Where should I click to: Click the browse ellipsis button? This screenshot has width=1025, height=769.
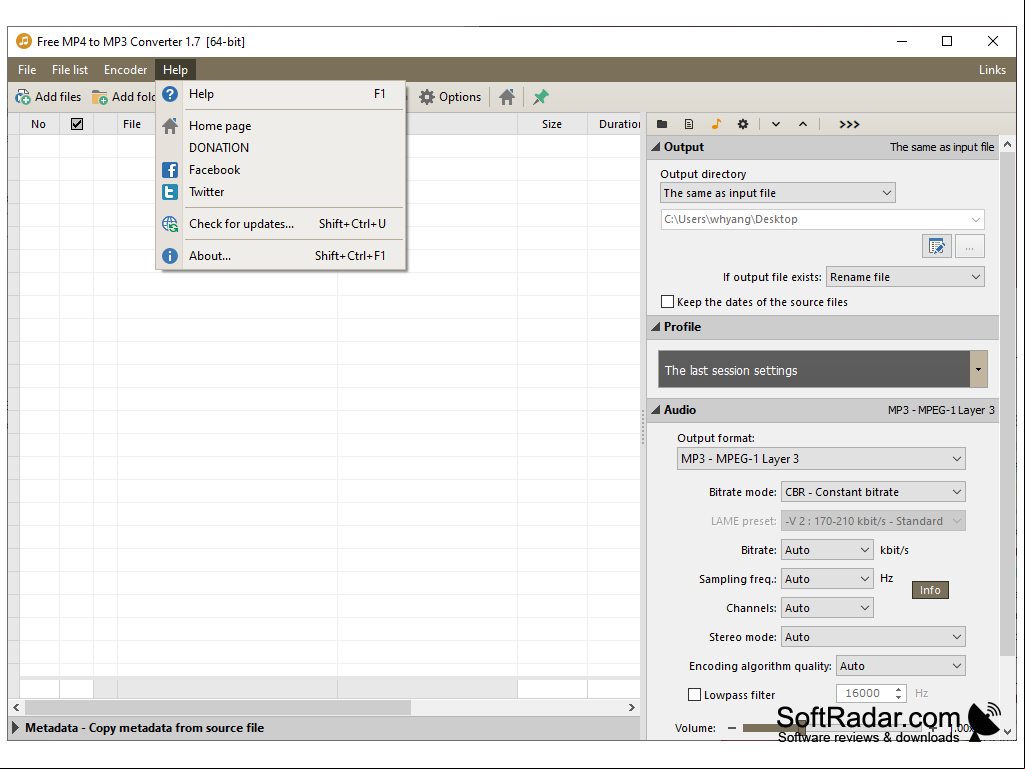969,247
